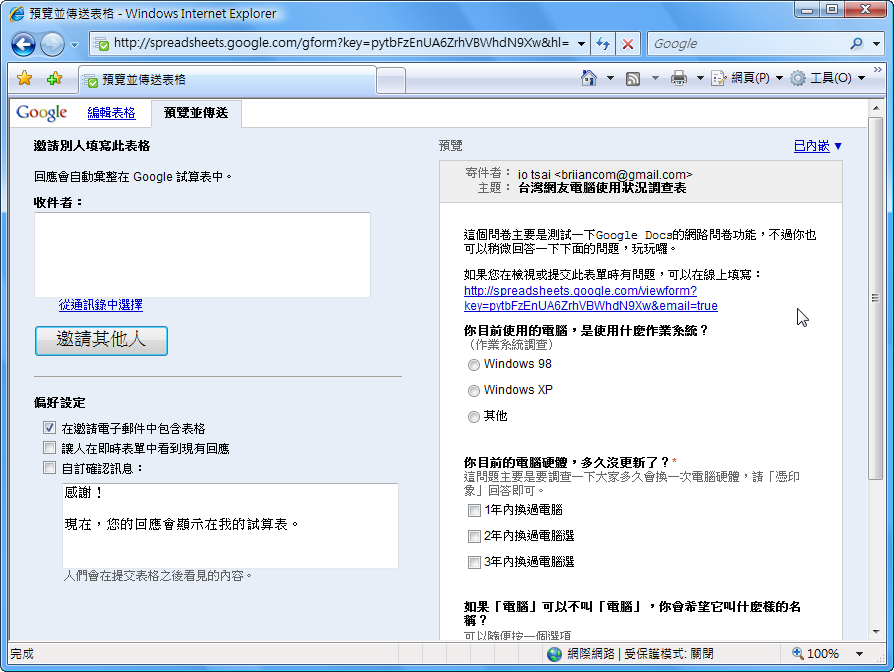894x672 pixels.
Task: Click the Google logo
Action: [42, 113]
